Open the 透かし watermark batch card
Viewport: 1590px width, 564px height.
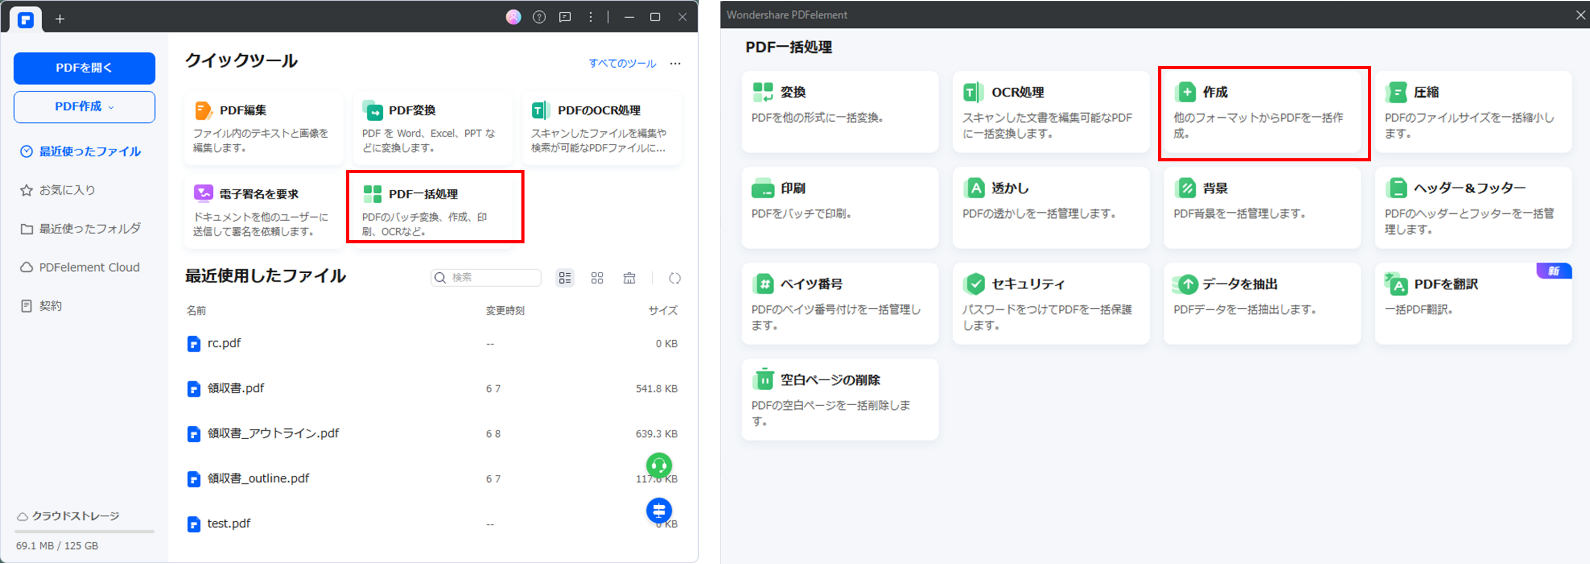point(1051,208)
